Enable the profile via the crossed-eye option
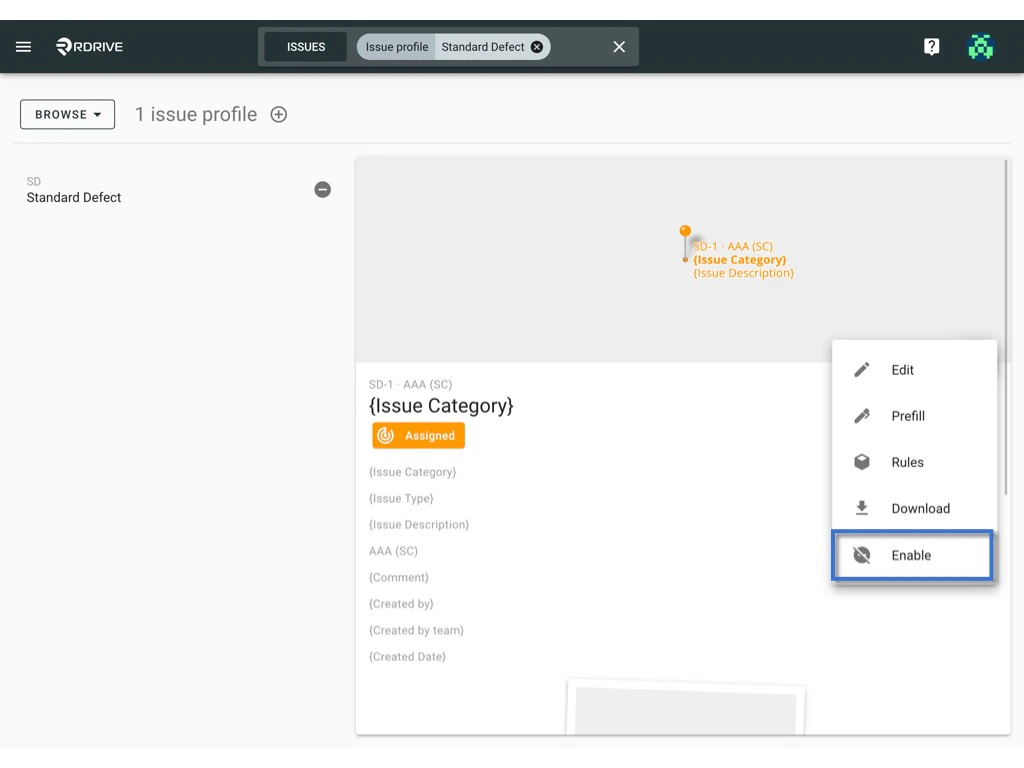This screenshot has height=768, width=1024. 911,555
